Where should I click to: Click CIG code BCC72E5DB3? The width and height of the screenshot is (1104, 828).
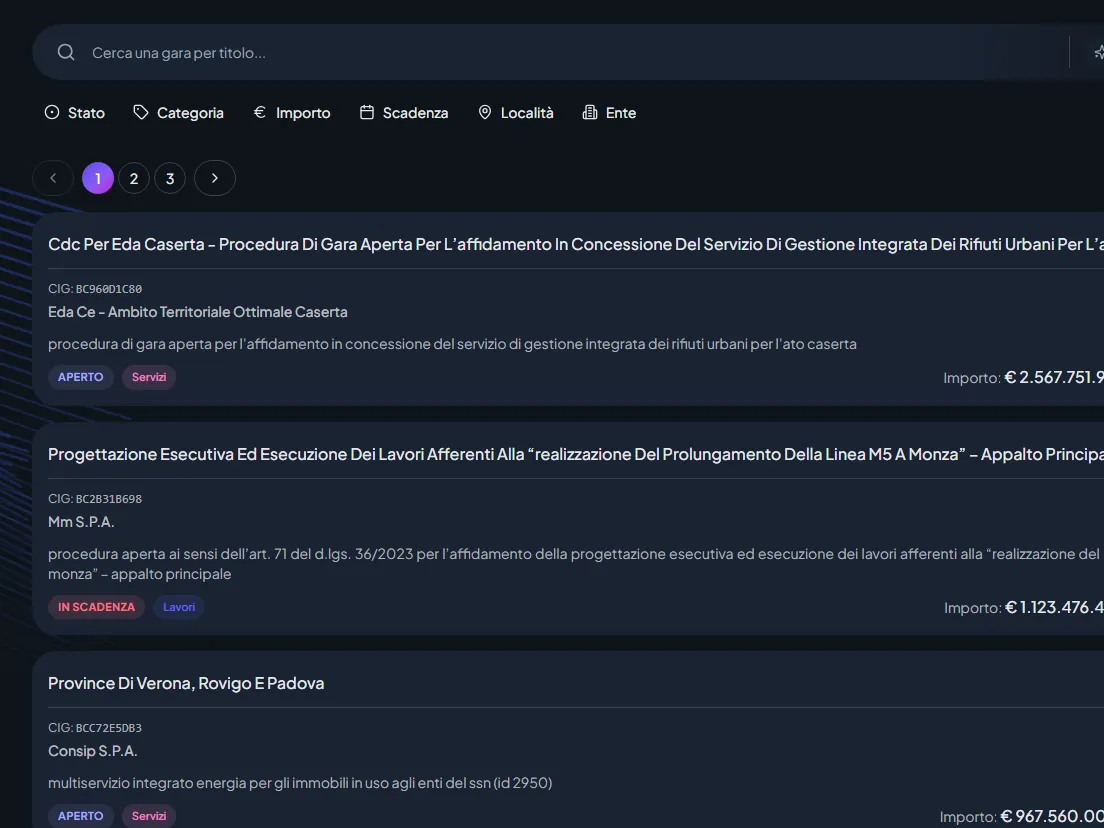(109, 728)
